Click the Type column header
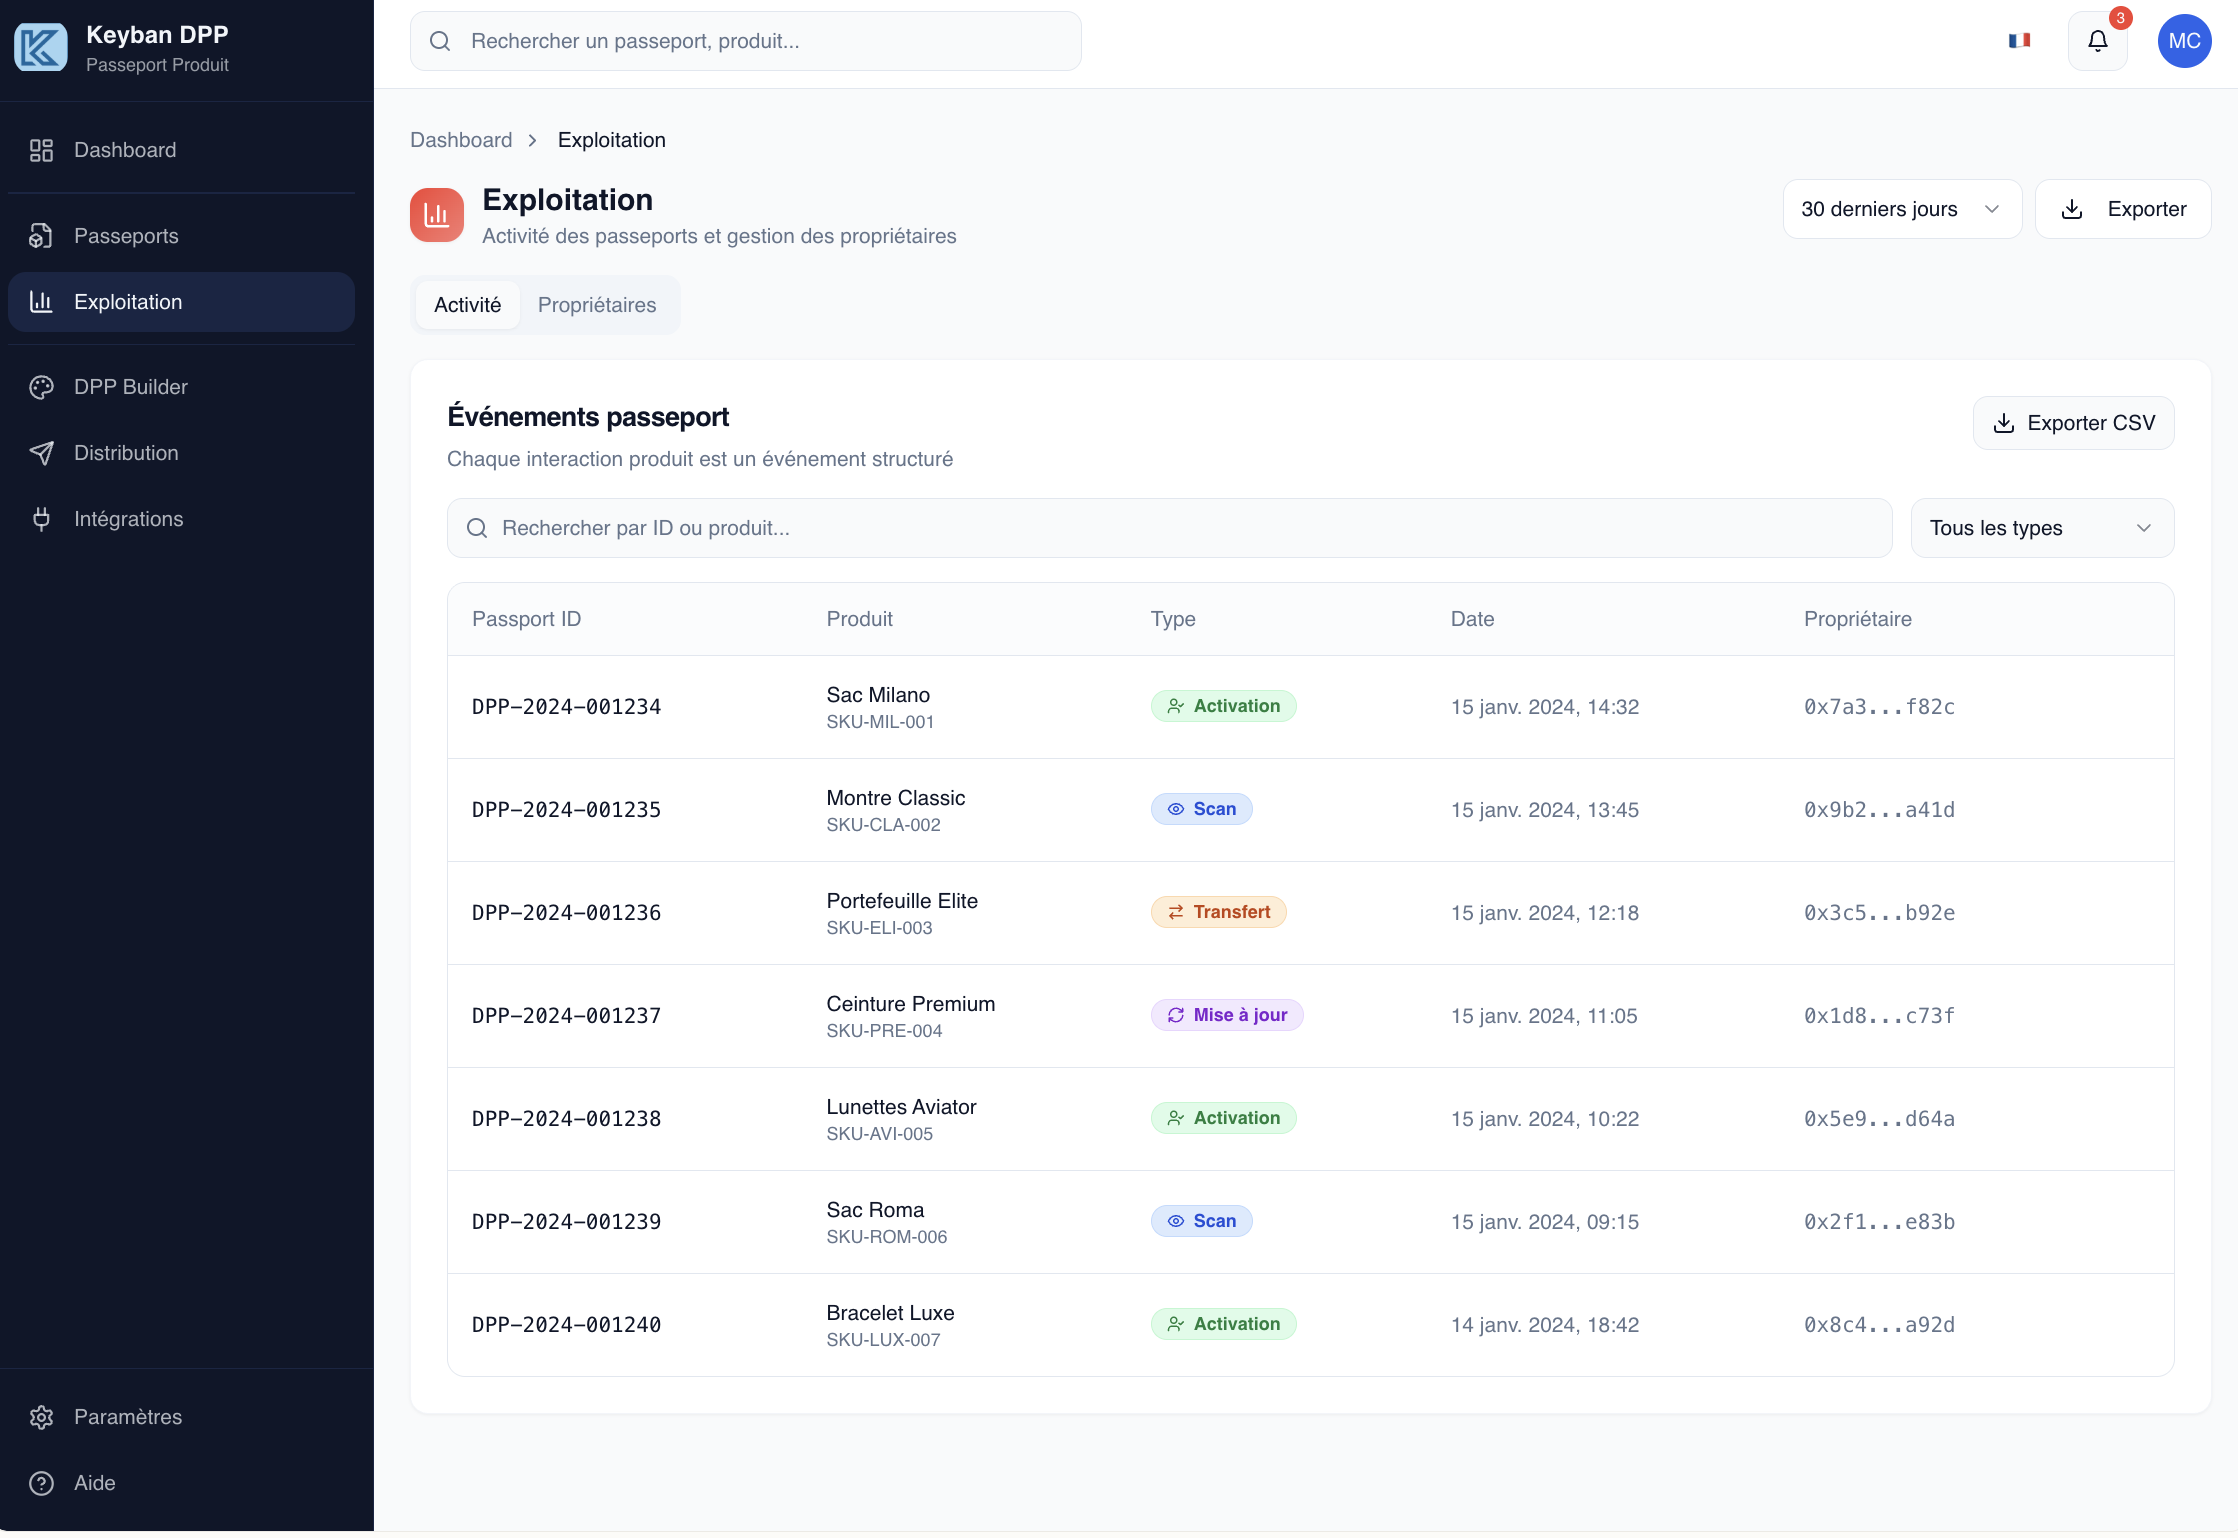Image resolution: width=2238 pixels, height=1538 pixels. [x=1173, y=619]
